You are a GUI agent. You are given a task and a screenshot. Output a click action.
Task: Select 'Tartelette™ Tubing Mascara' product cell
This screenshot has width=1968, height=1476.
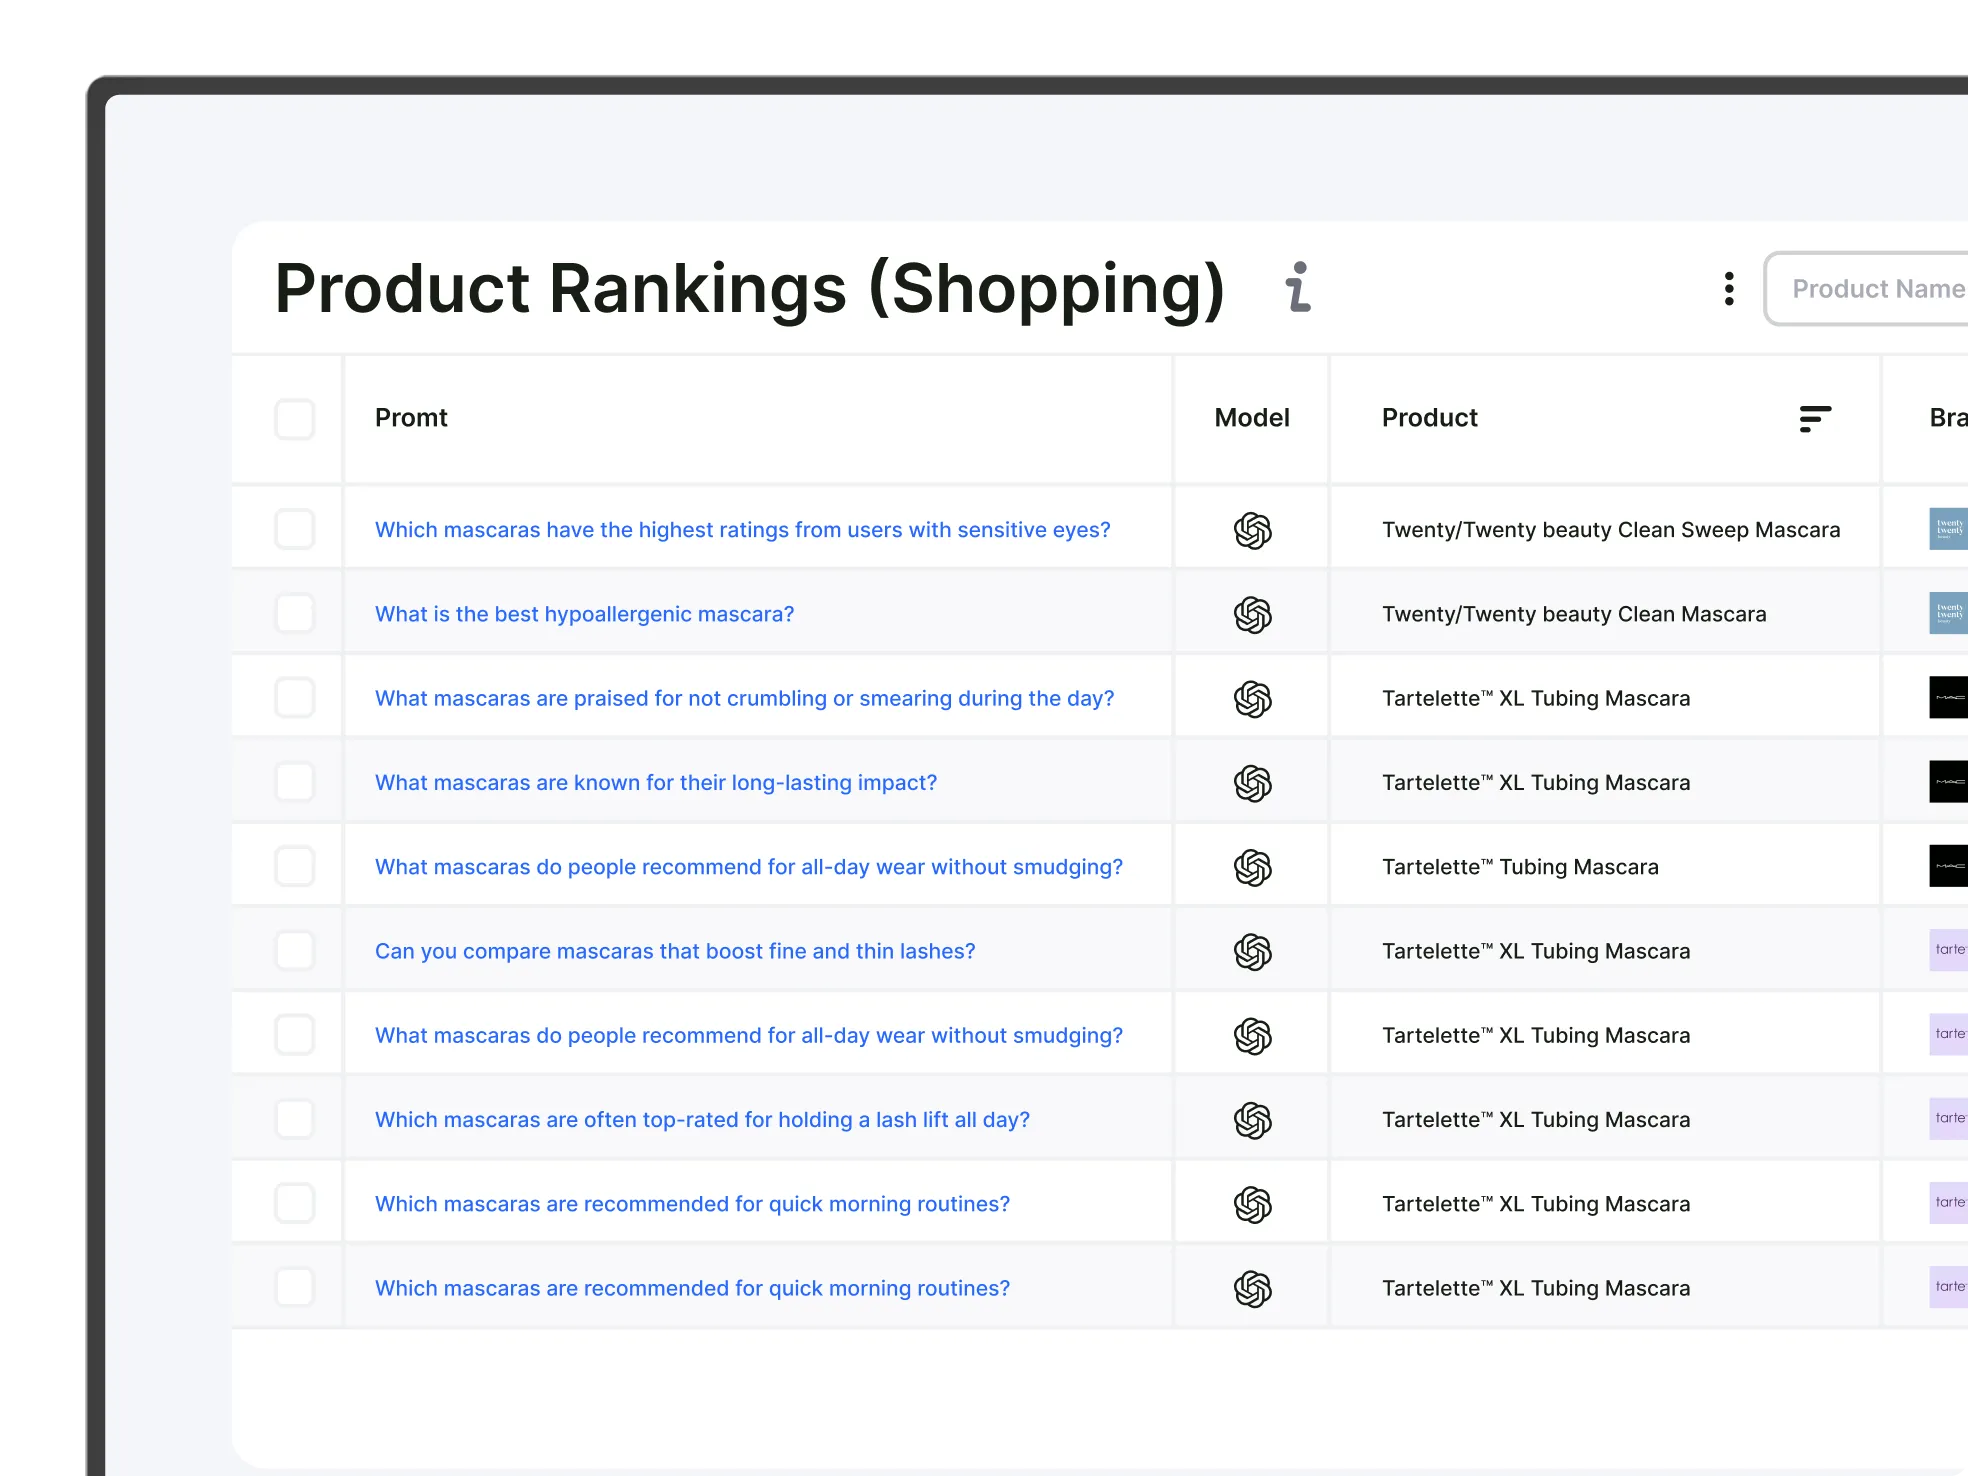1520,867
